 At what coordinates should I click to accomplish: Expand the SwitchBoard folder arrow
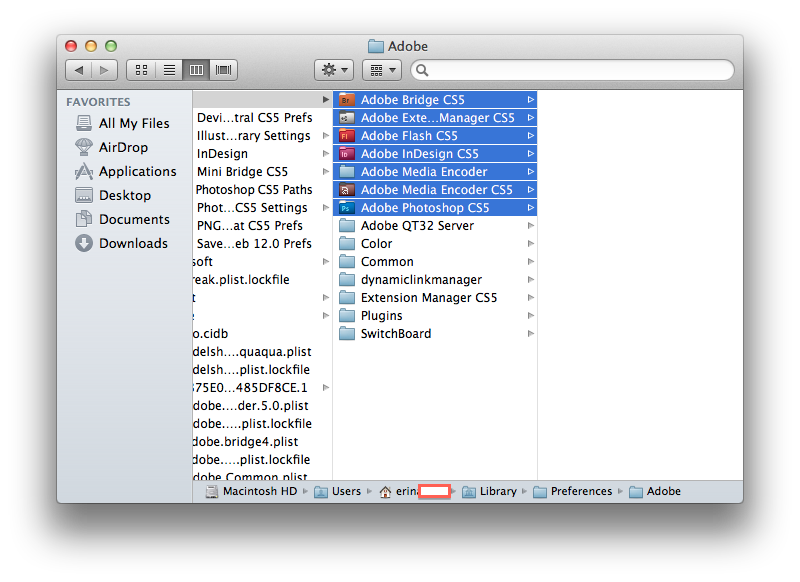(531, 334)
